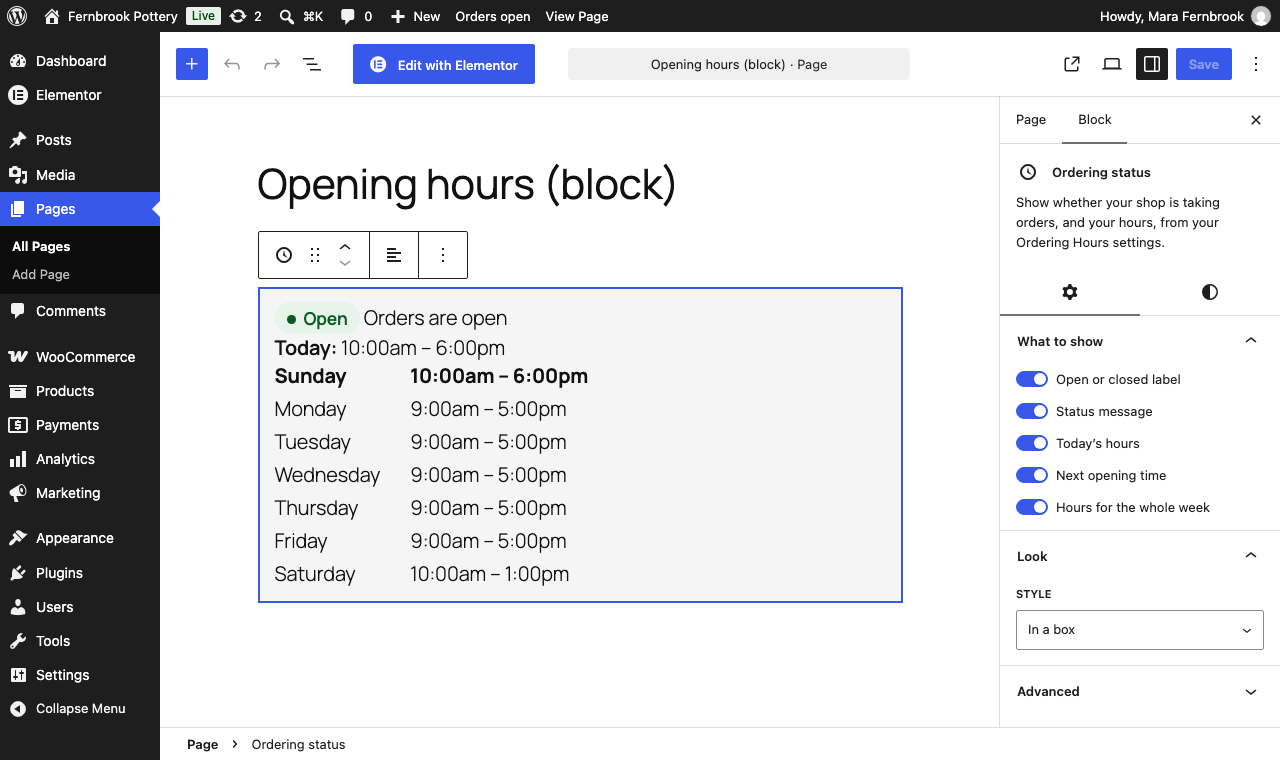Move the block up

tap(345, 247)
